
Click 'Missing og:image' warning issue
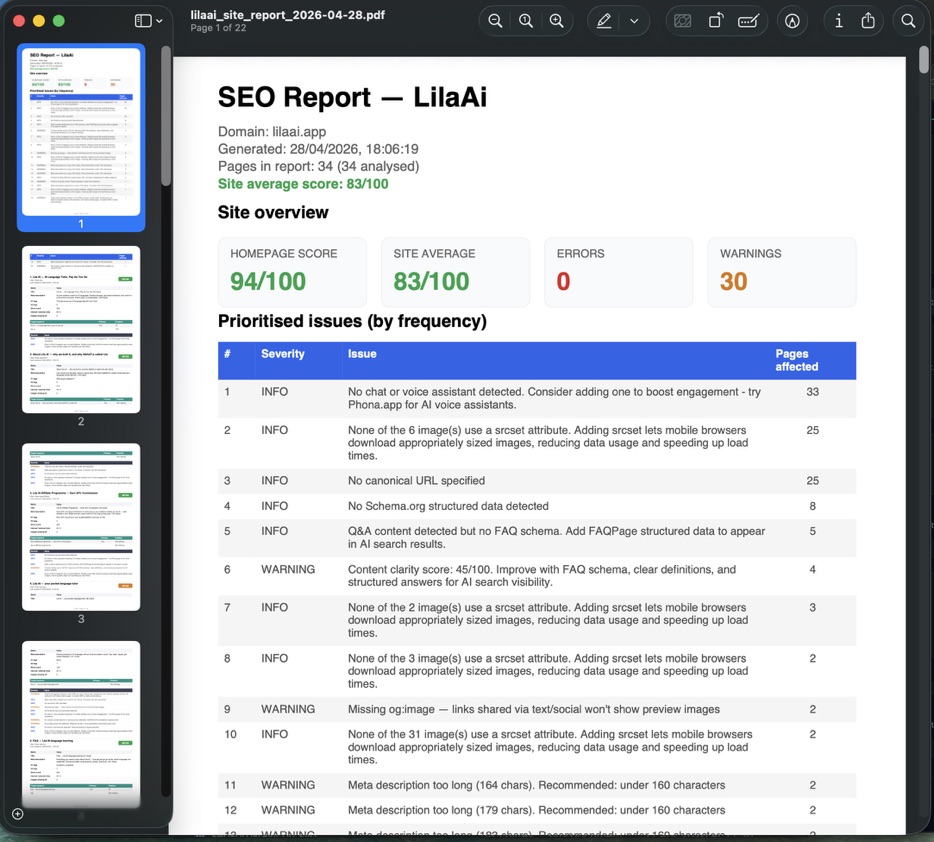[x=534, y=709]
